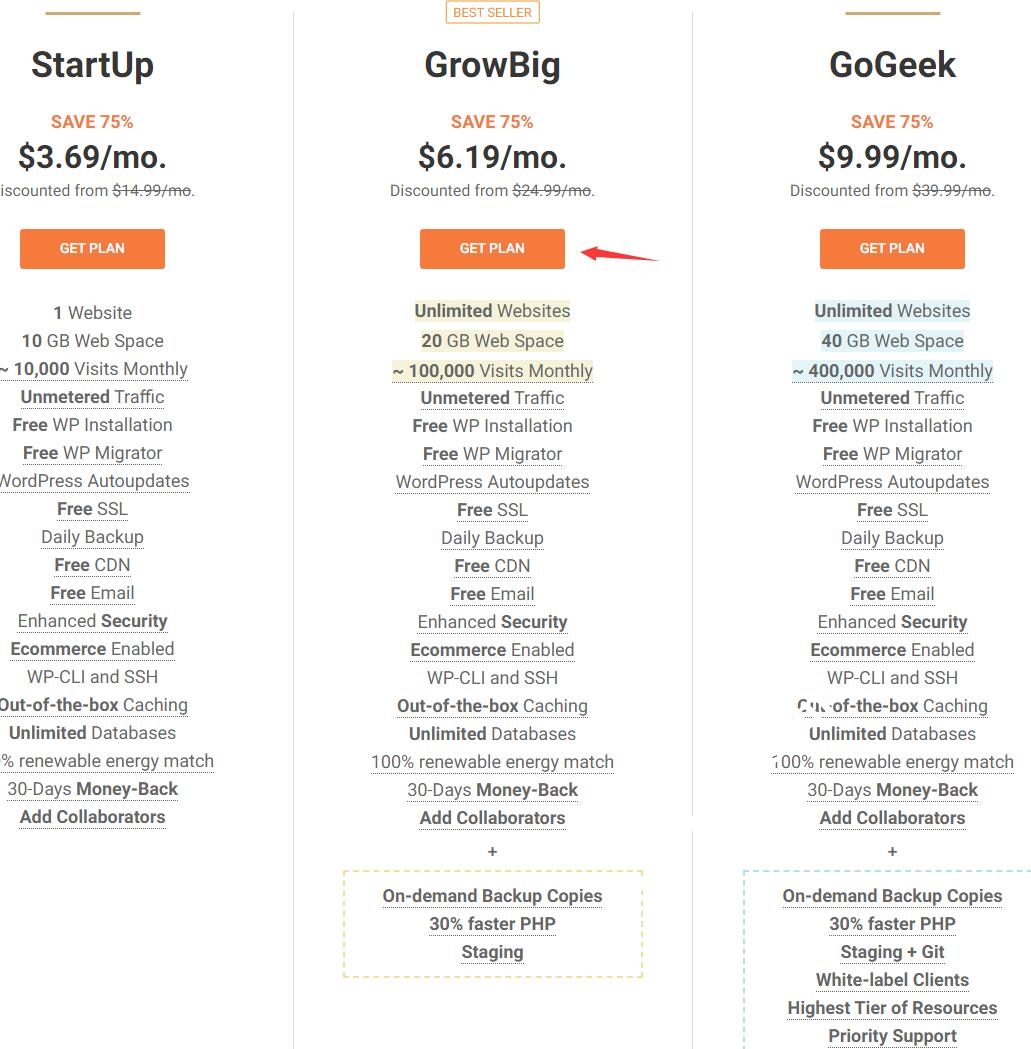
Task: Click GET PLAN under StartUp
Action: click(x=92, y=249)
